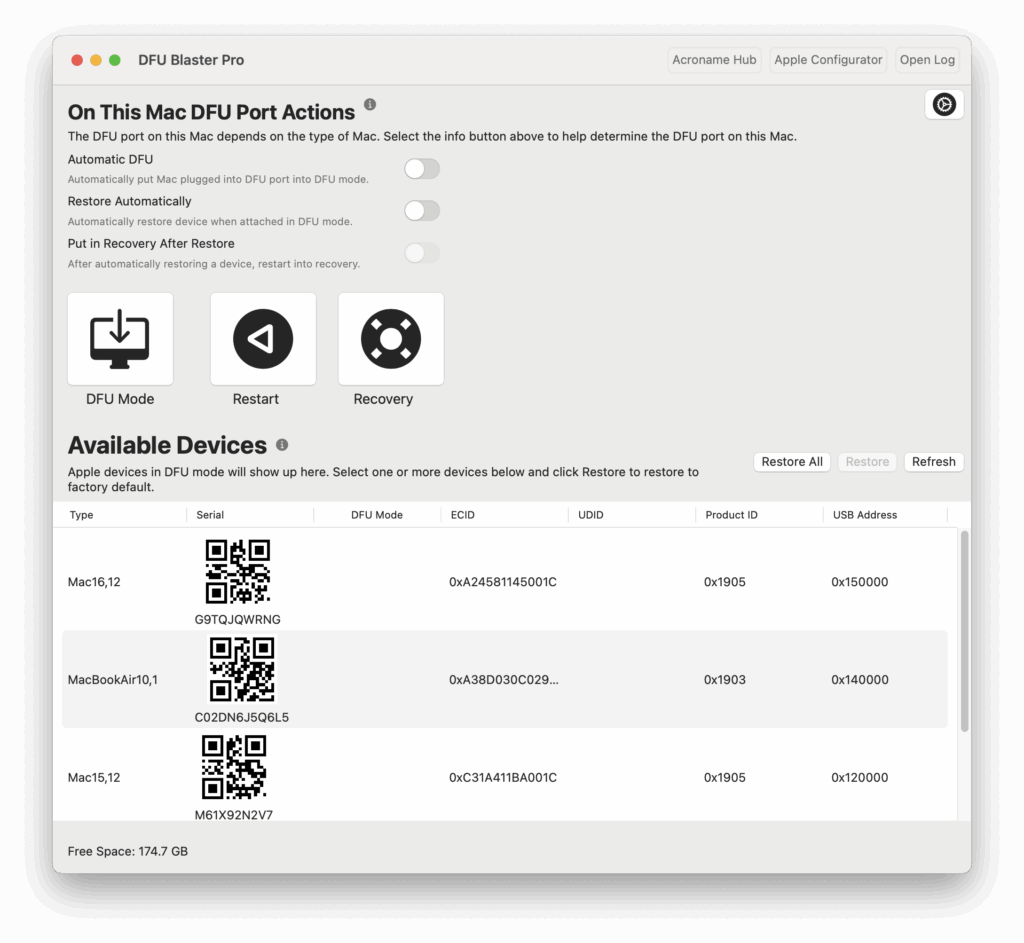Click the DFU Blaster Pro window title
Viewport: 1024px width, 943px height.
191,60
